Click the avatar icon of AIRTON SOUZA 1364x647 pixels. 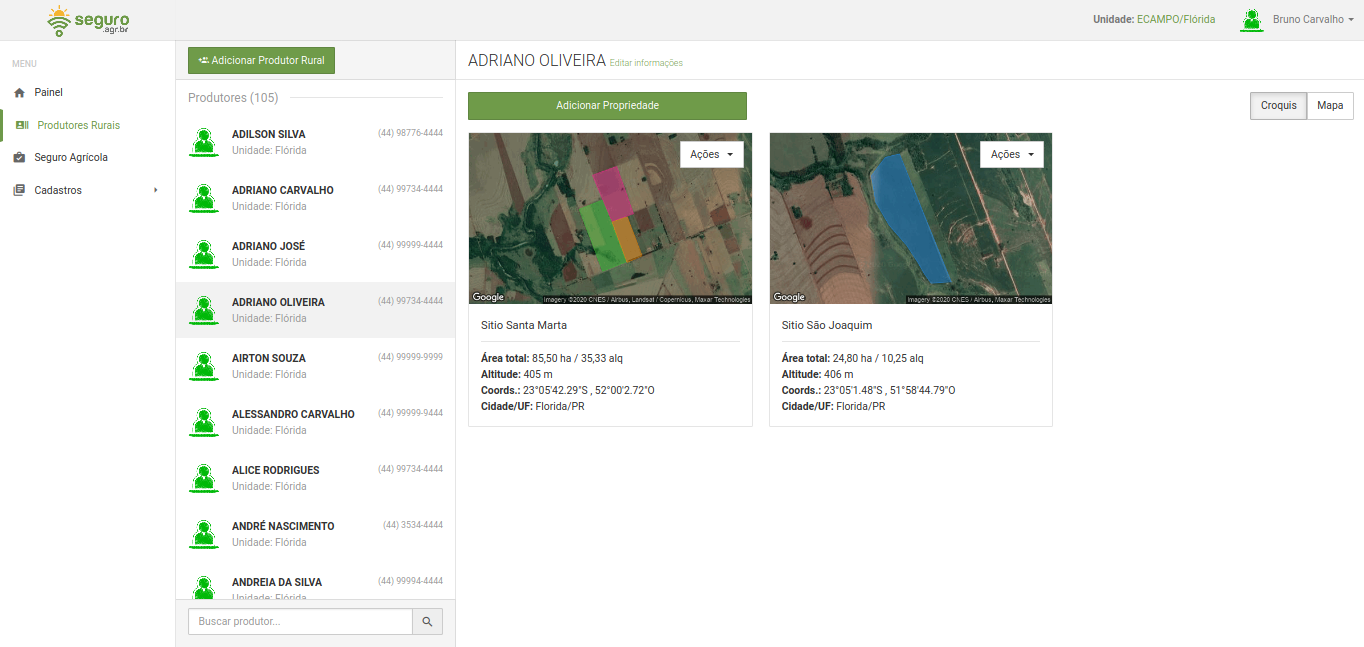coord(204,366)
